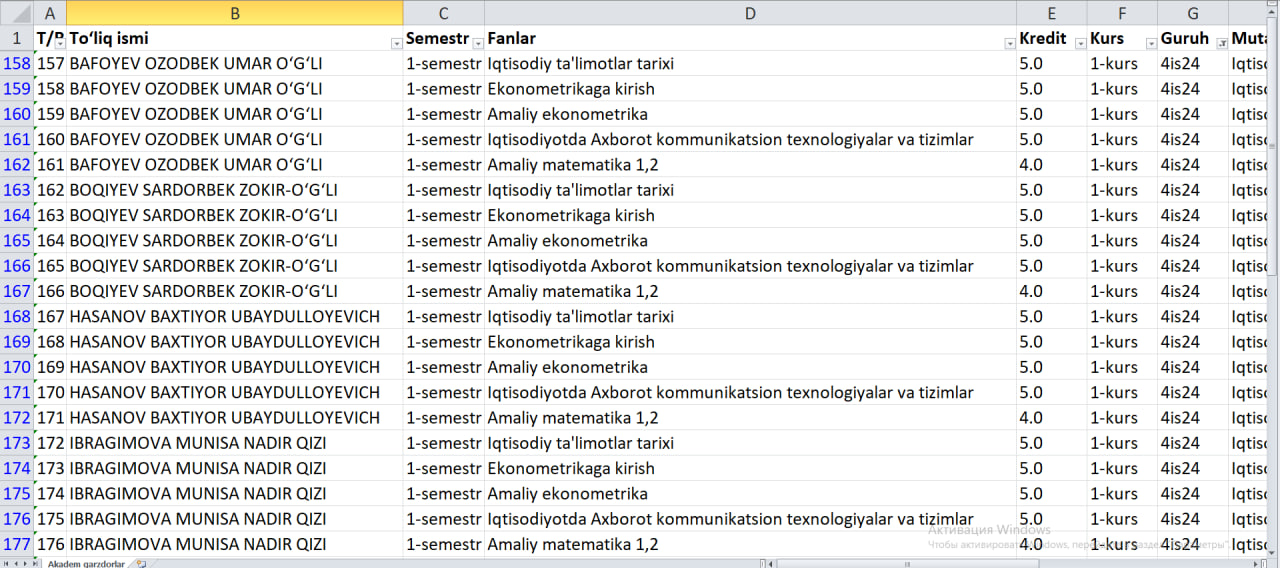Select column G header

coord(1193,12)
